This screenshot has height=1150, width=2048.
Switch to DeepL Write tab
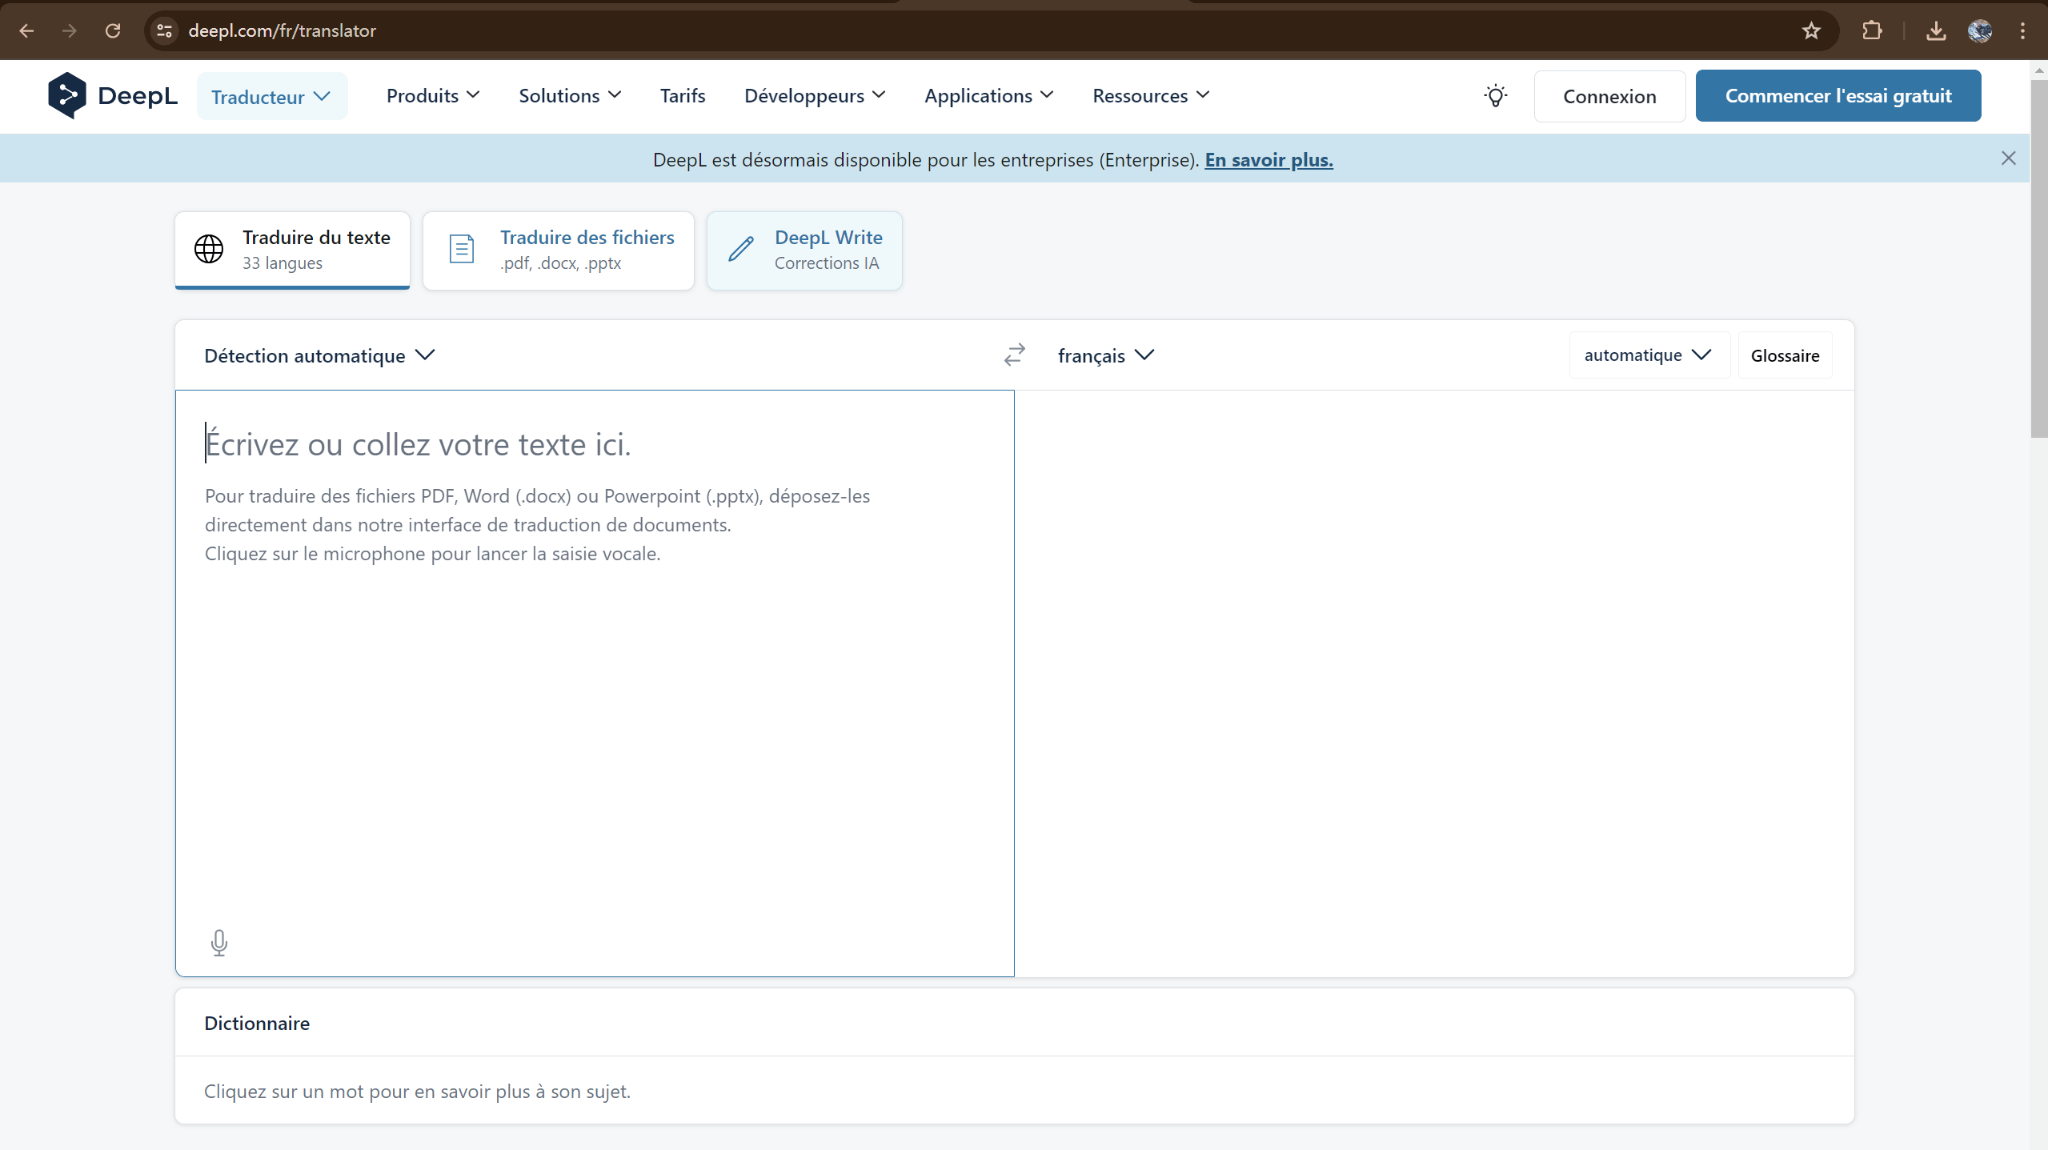point(804,250)
